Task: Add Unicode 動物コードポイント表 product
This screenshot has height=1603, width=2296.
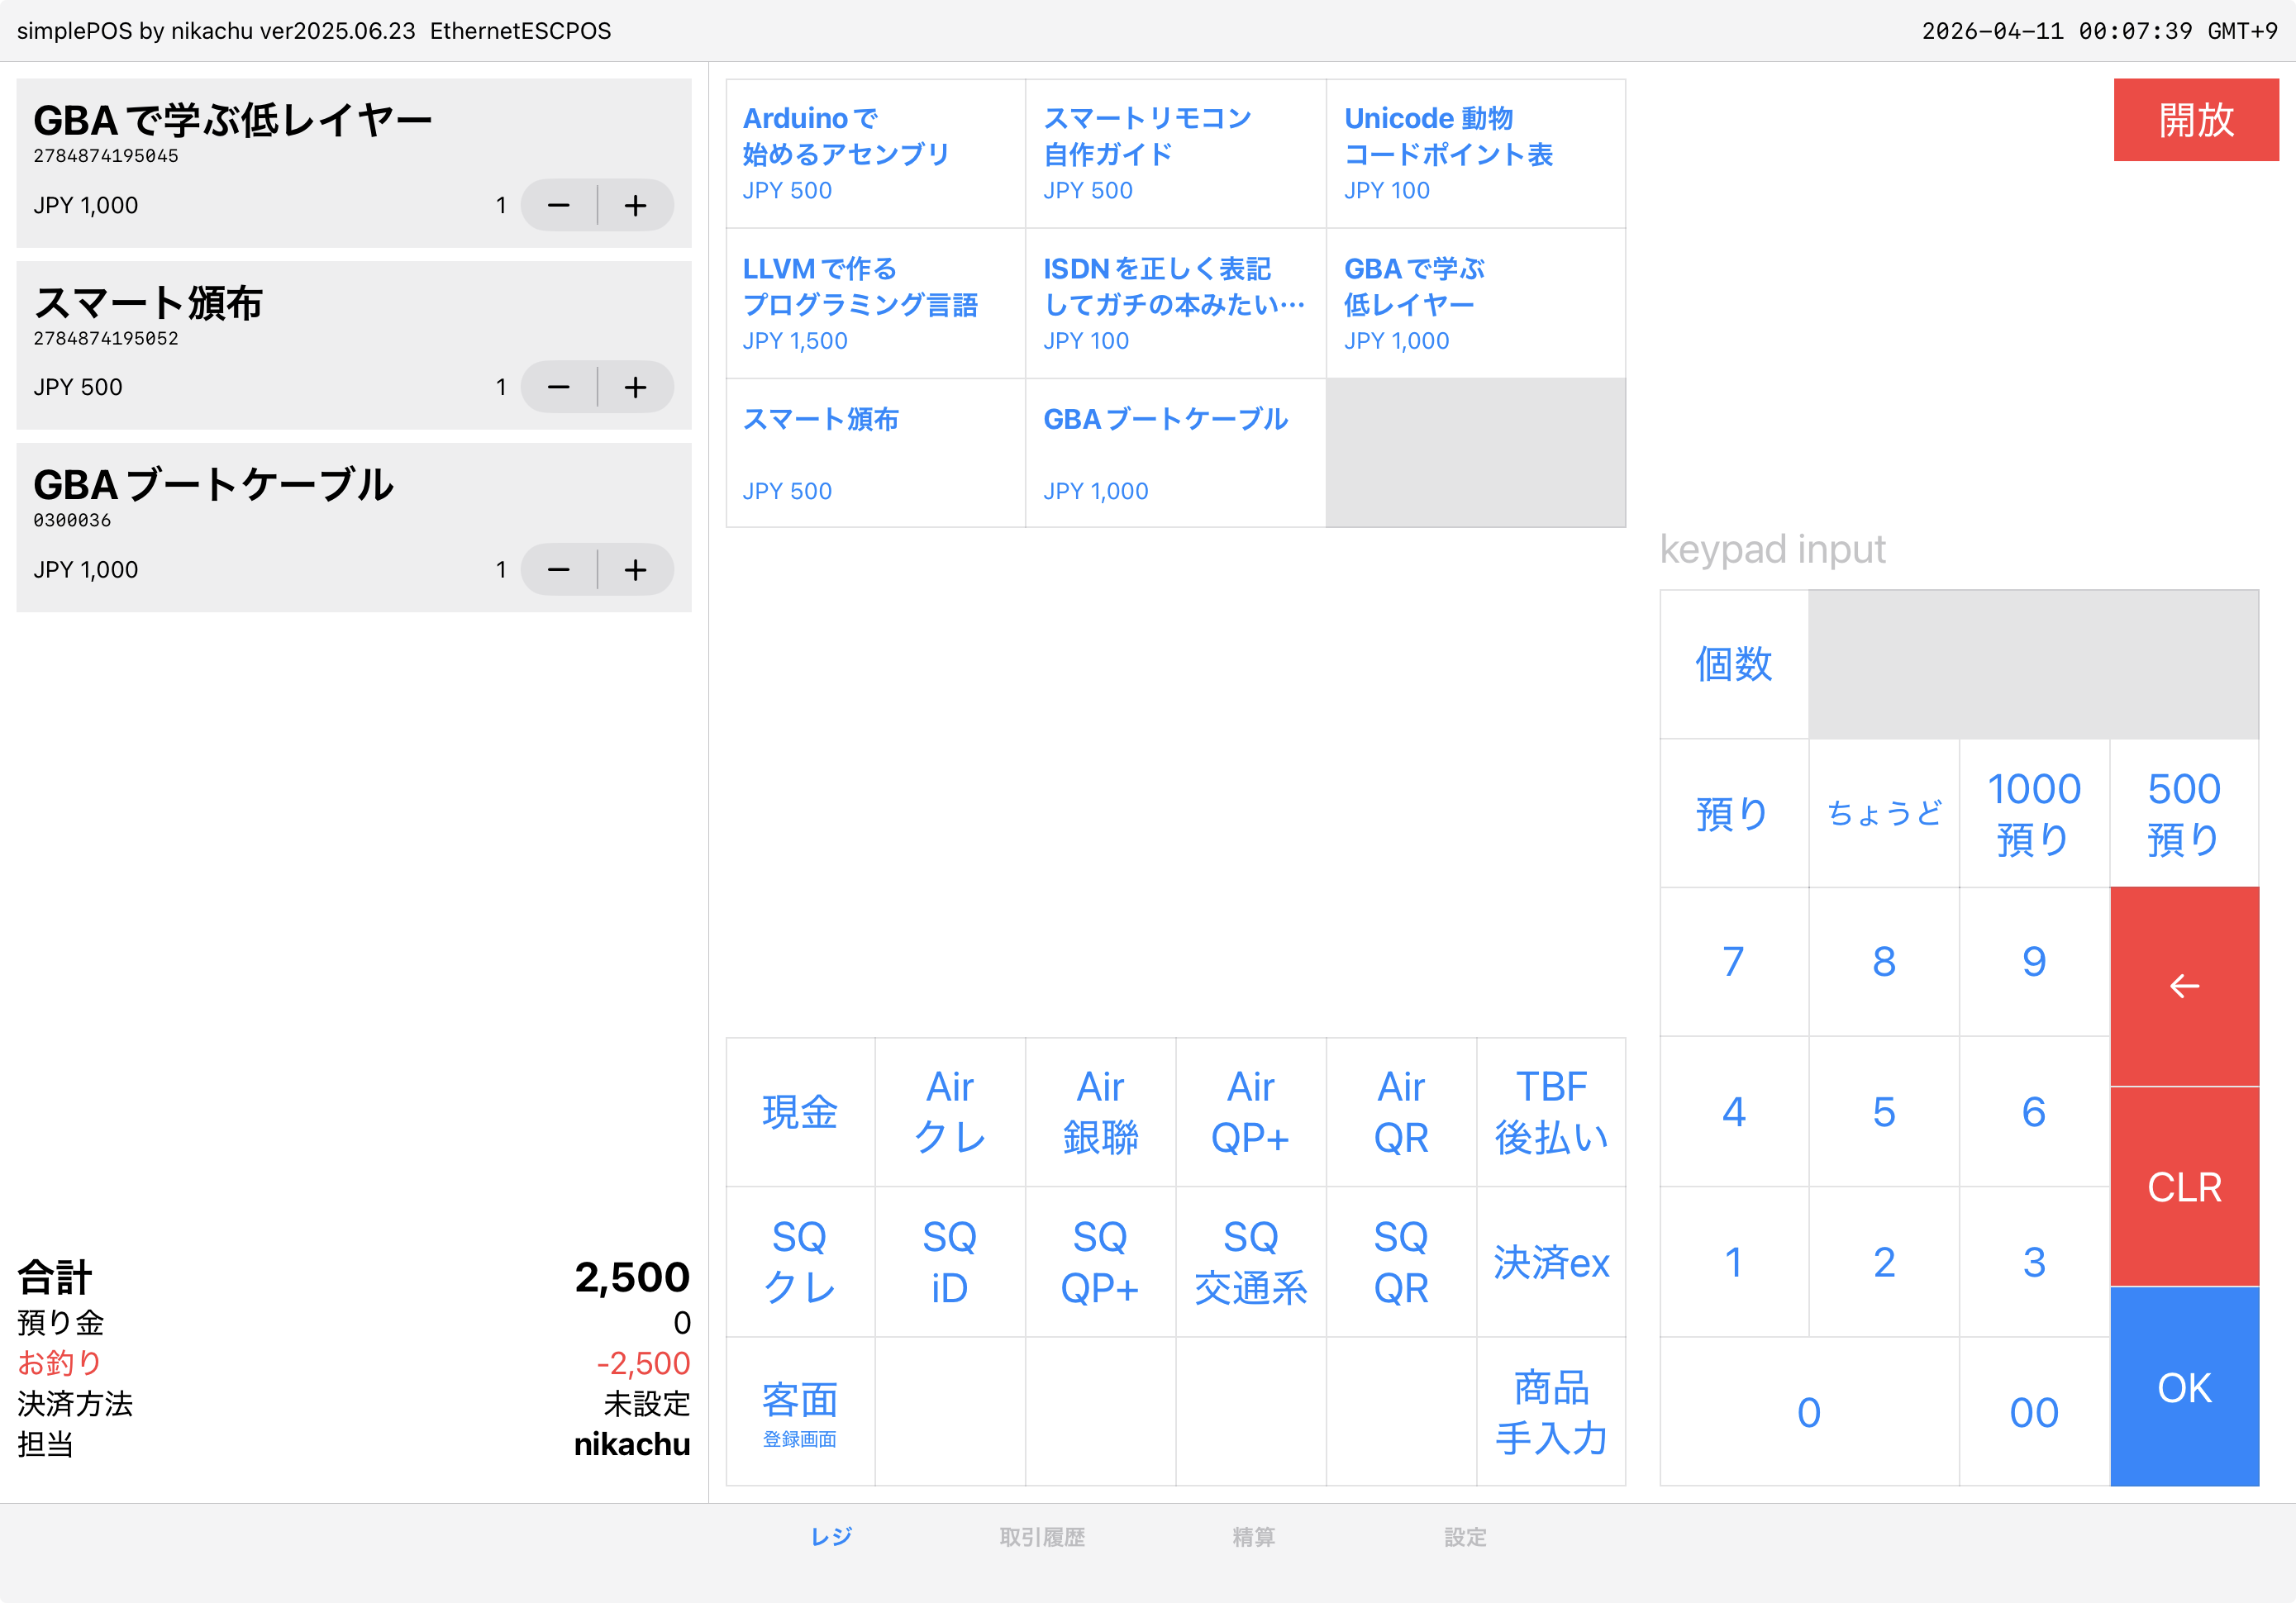Action: (1475, 152)
